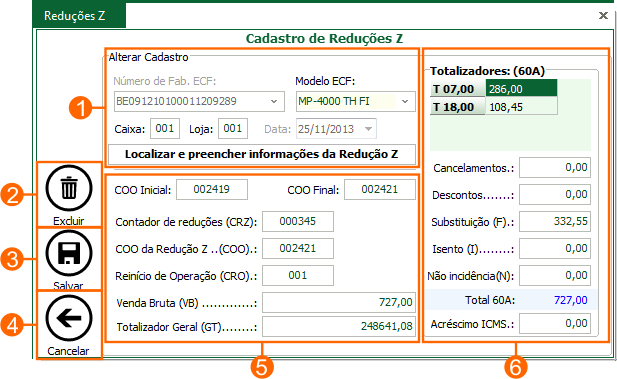Select the Reduções Z tab
Image resolution: width=617 pixels, height=379 pixels.
[x=79, y=16]
